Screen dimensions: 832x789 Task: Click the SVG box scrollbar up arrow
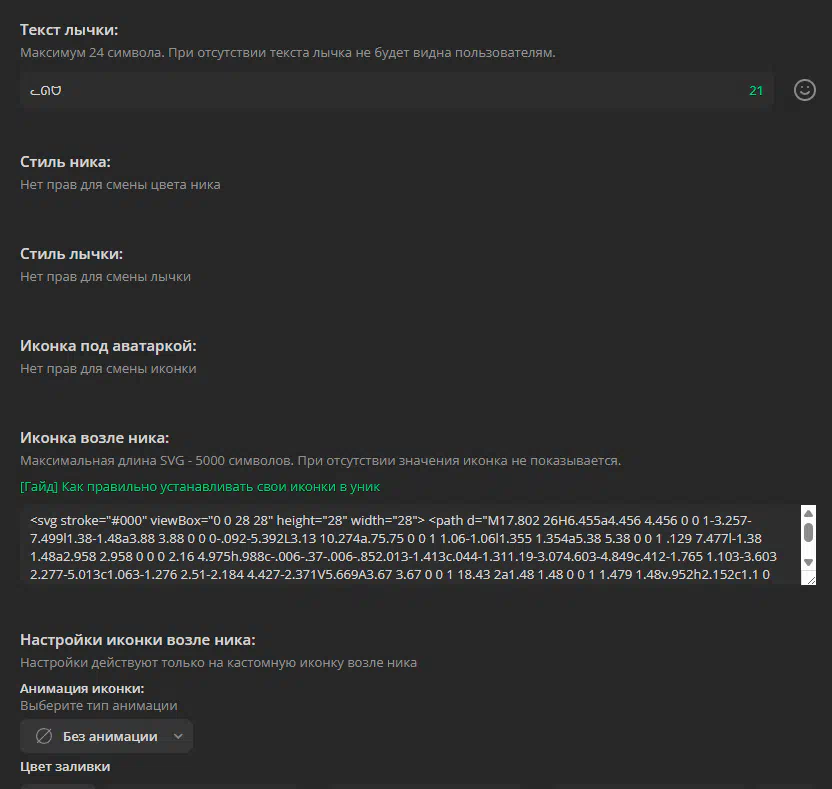pos(808,513)
